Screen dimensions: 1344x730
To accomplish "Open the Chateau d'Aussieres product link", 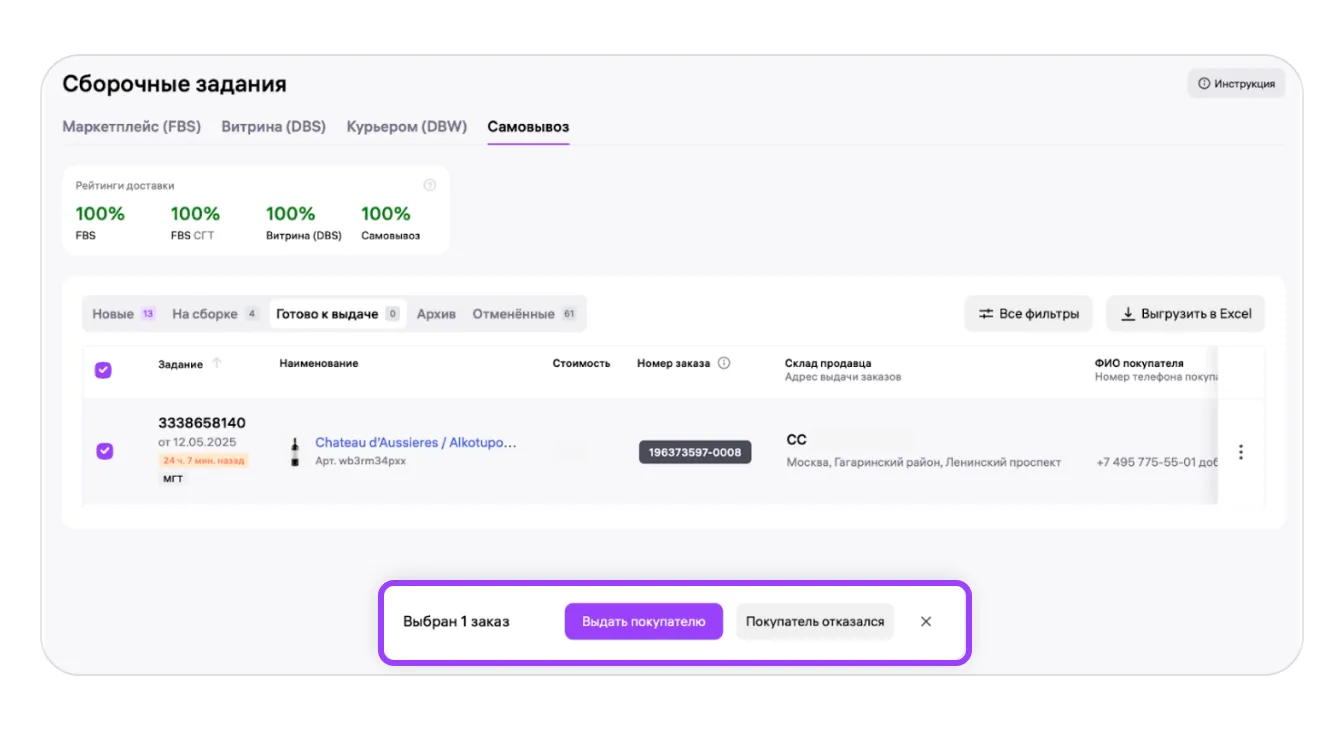I will coord(415,442).
